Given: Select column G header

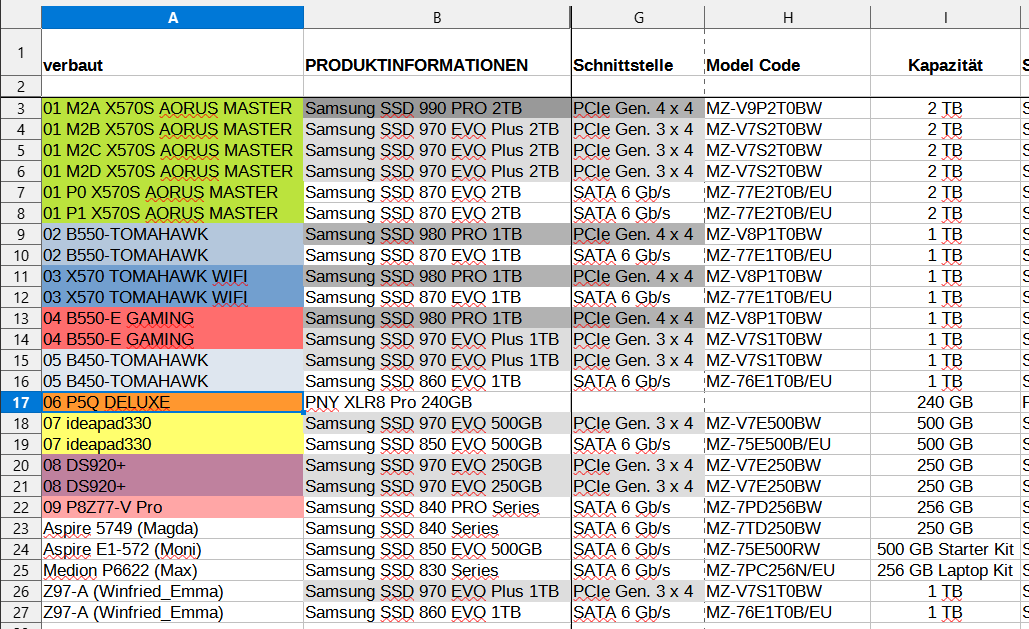Looking at the screenshot, I should (639, 18).
